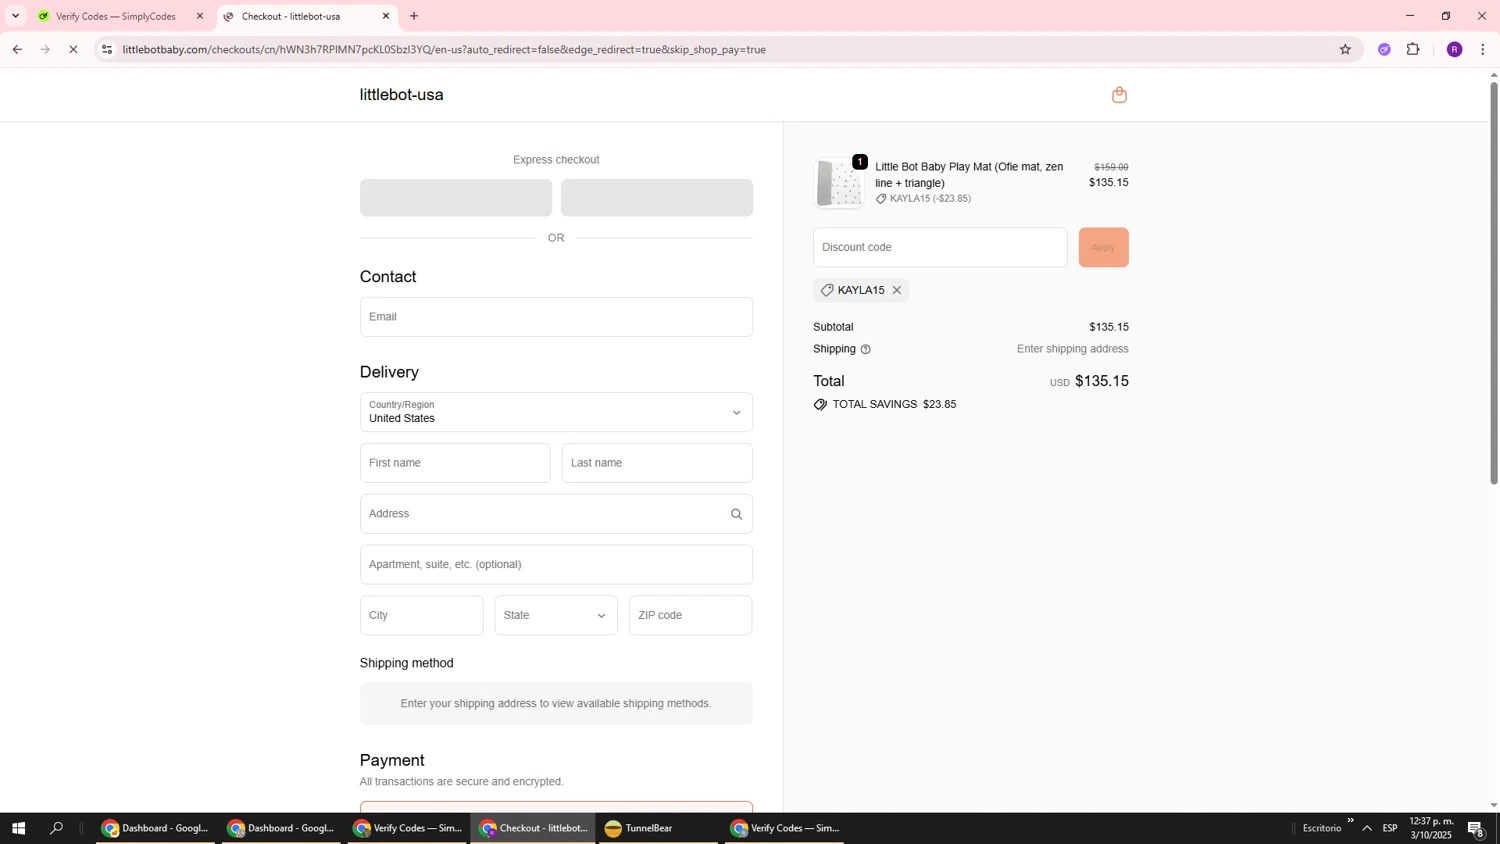This screenshot has height=844, width=1500.
Task: Expand the Country/Region dropdown
Action: (556, 412)
